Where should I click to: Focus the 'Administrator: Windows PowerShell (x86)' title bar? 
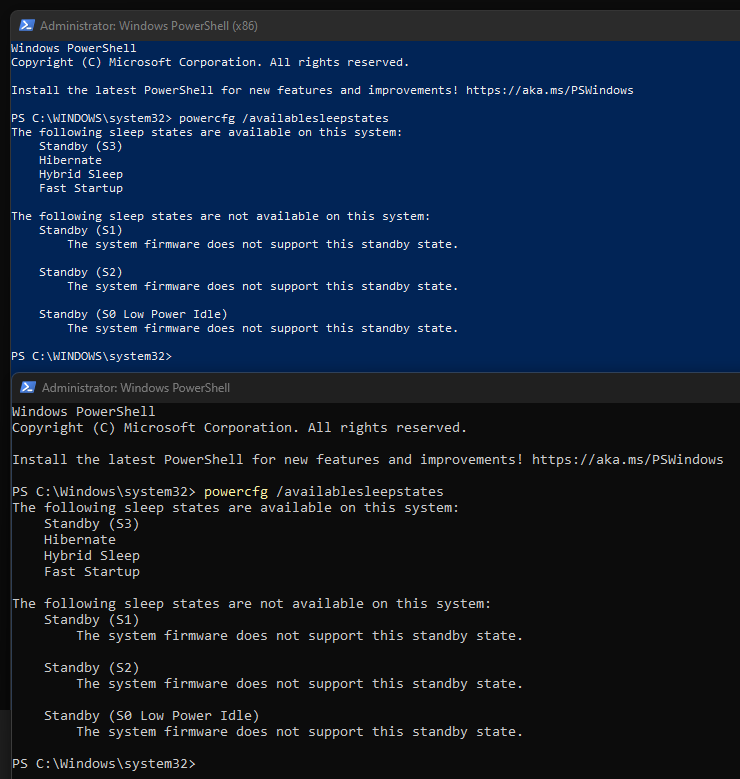tap(375, 25)
